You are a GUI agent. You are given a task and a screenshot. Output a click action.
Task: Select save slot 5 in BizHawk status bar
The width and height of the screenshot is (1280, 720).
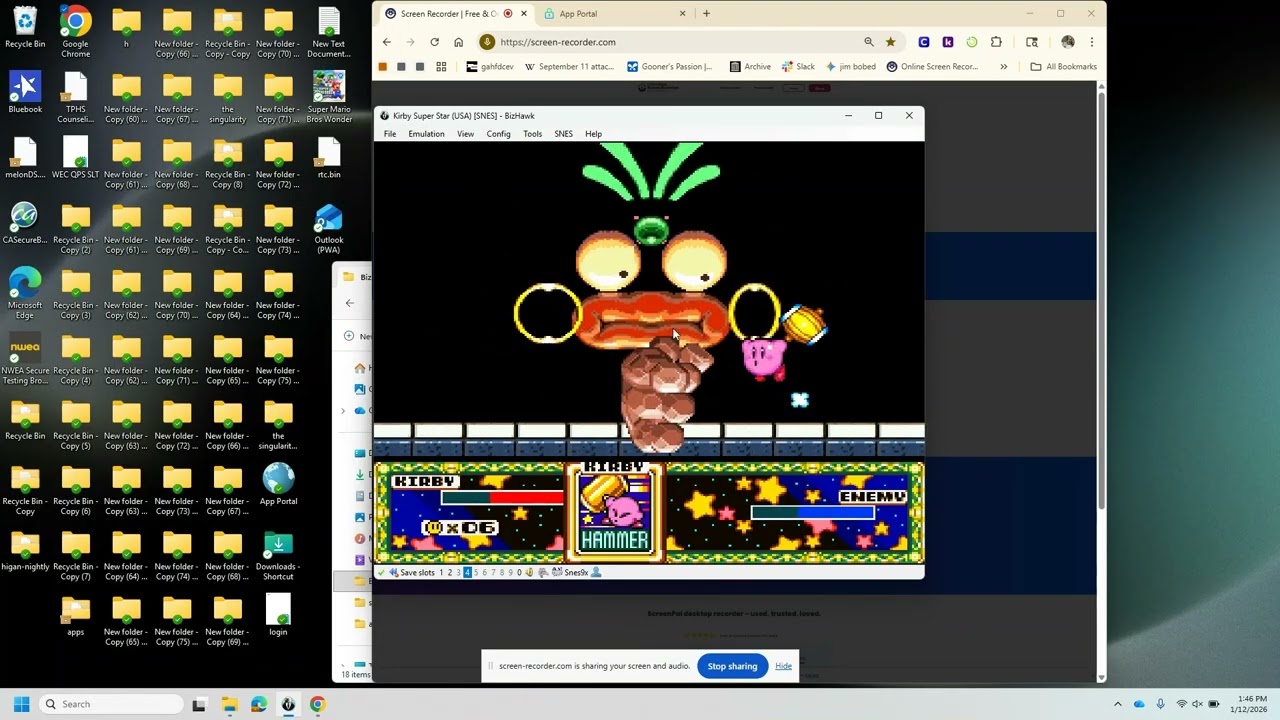[476, 573]
